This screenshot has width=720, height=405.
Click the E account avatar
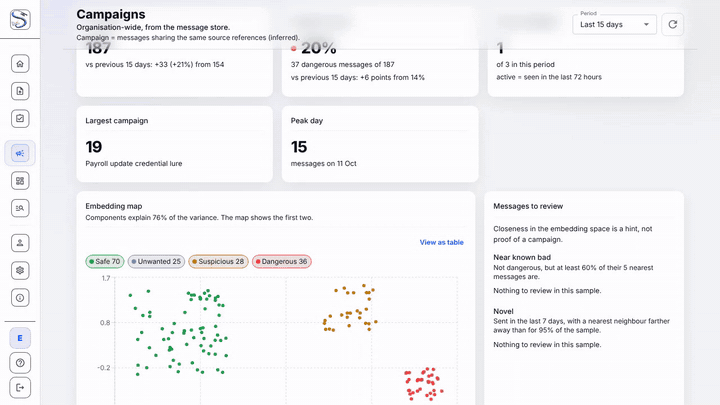pos(20,338)
